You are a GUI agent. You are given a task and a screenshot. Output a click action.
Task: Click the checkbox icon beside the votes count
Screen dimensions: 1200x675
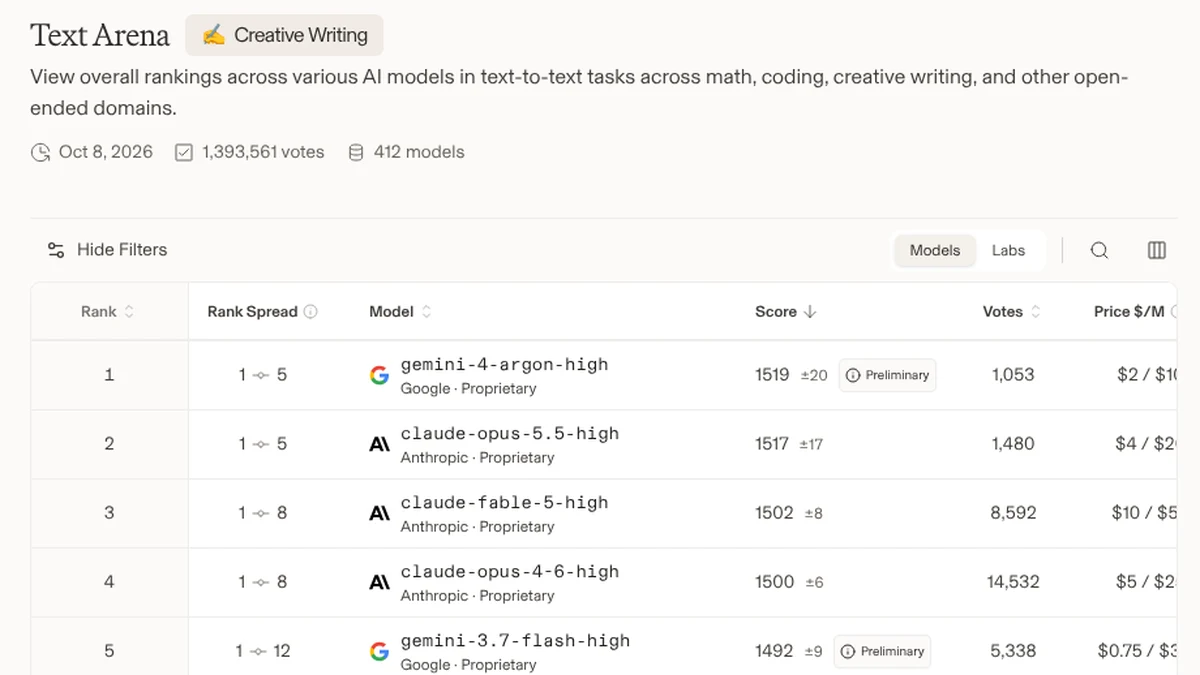point(184,152)
